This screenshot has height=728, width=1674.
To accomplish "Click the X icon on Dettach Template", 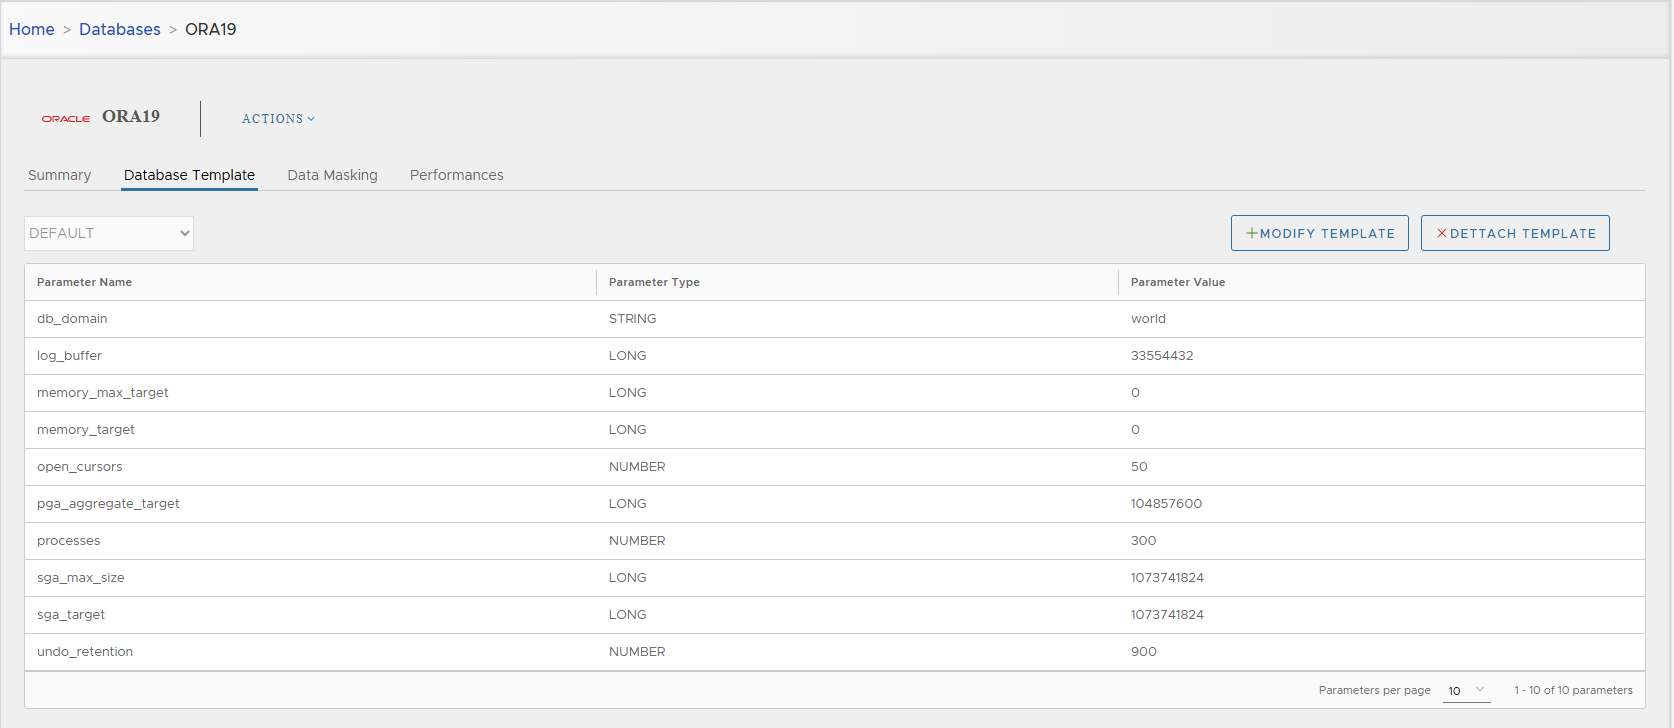I will click(1441, 233).
